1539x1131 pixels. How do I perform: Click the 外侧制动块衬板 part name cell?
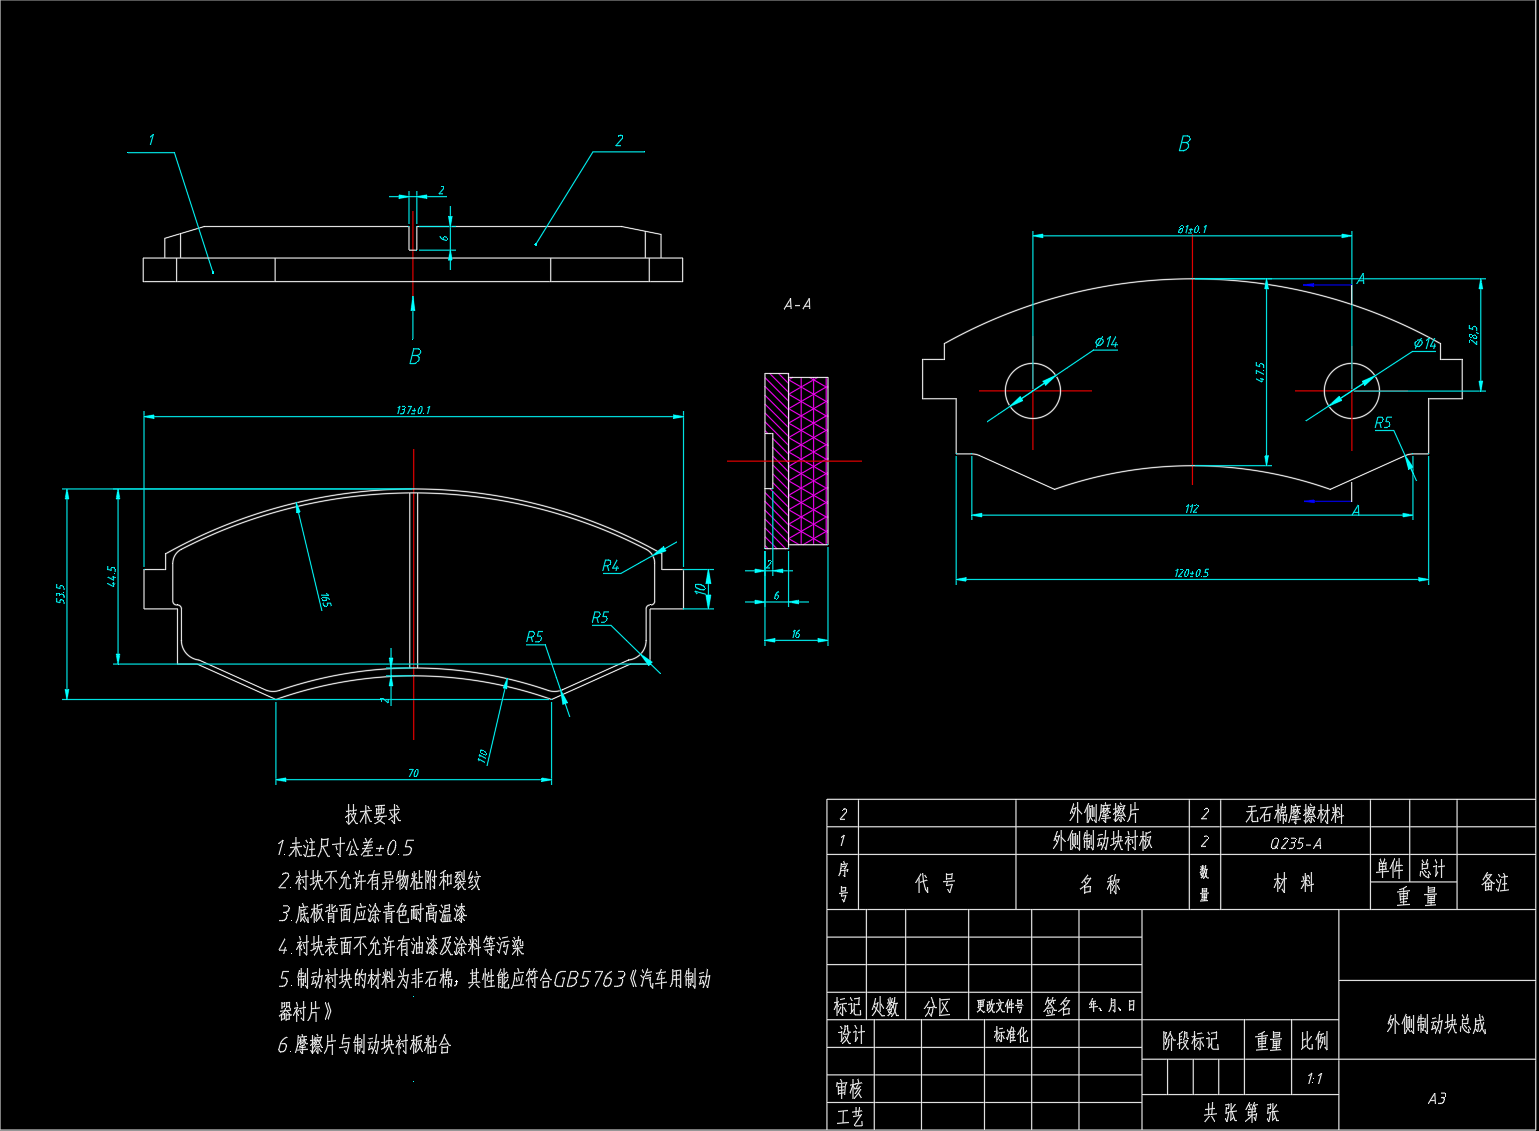[1103, 841]
